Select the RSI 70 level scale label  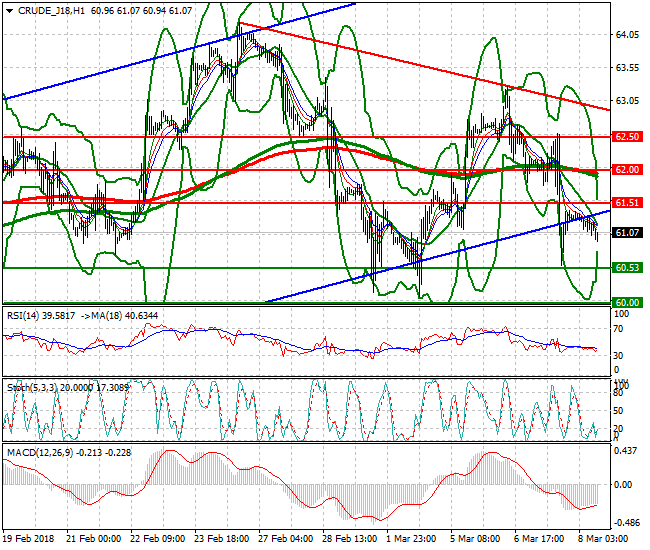[618, 329]
